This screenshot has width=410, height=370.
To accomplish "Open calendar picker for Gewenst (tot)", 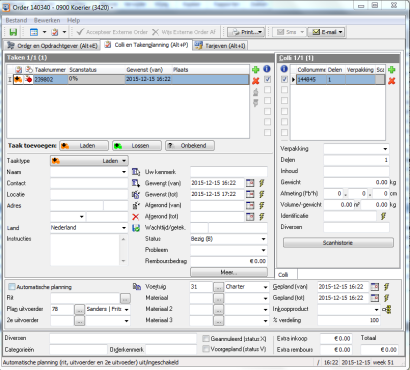I will 250,194.
